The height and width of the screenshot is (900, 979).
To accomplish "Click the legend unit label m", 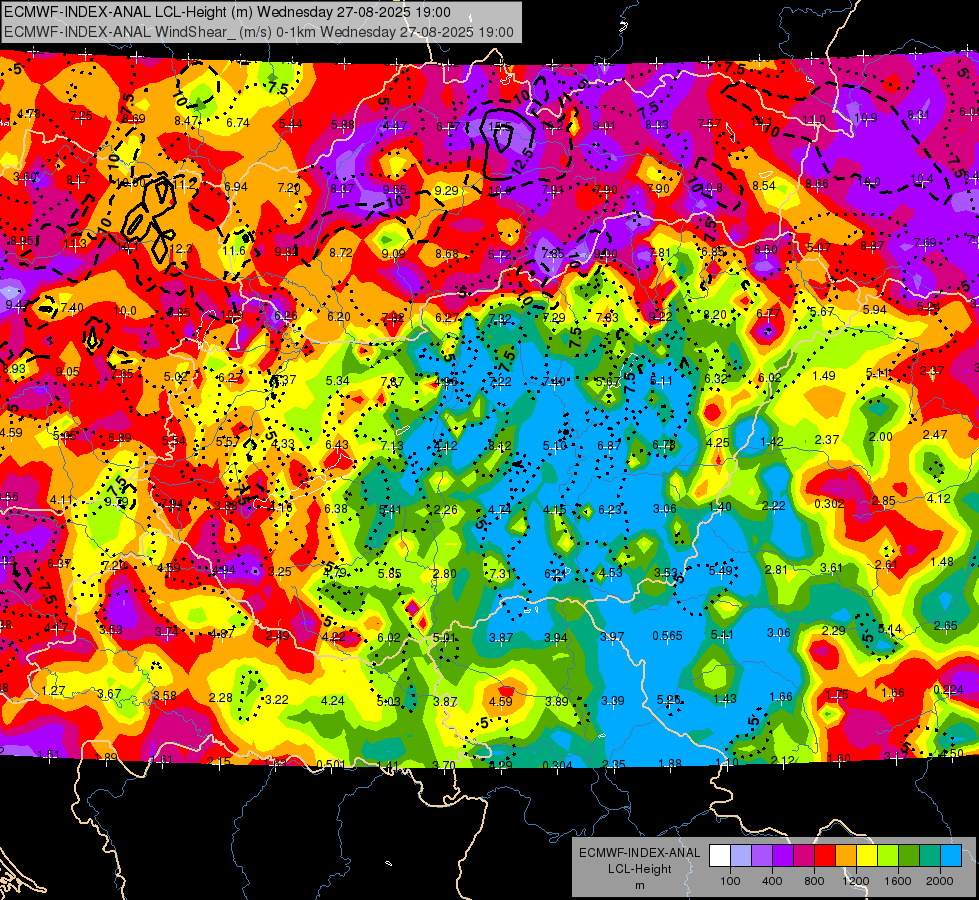I will pyautogui.click(x=639, y=885).
